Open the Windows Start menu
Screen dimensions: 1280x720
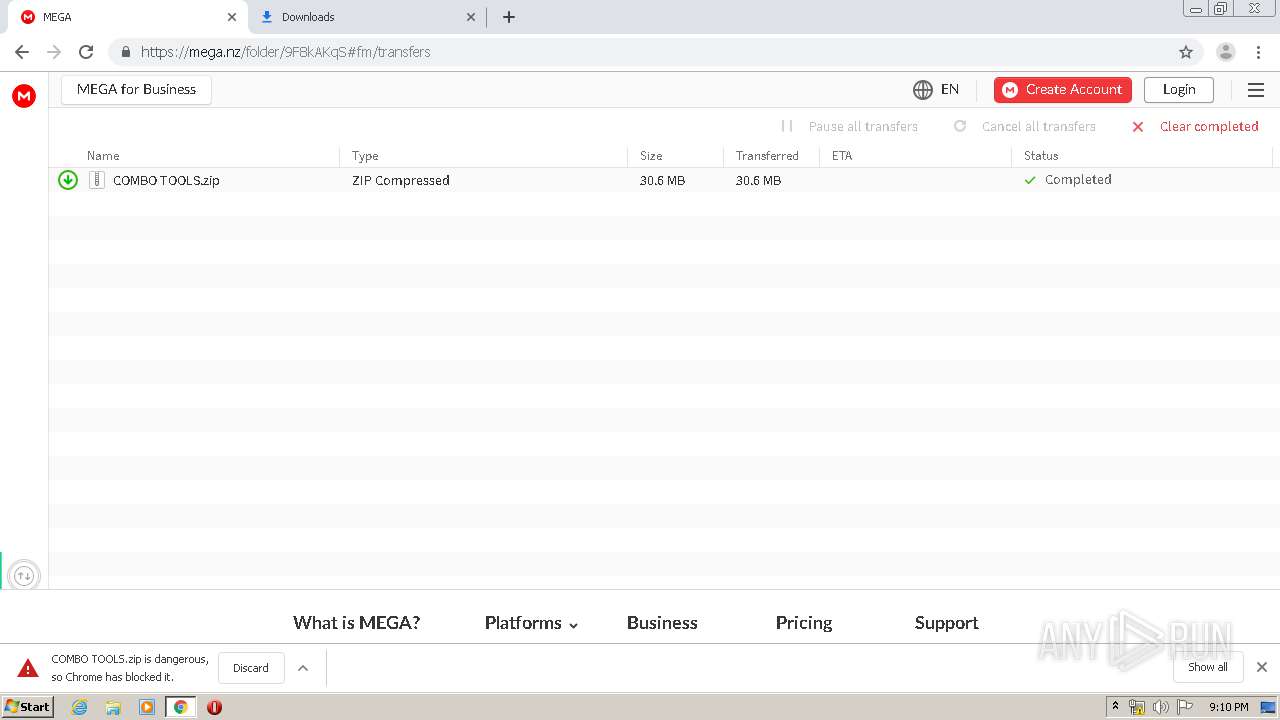pos(28,707)
